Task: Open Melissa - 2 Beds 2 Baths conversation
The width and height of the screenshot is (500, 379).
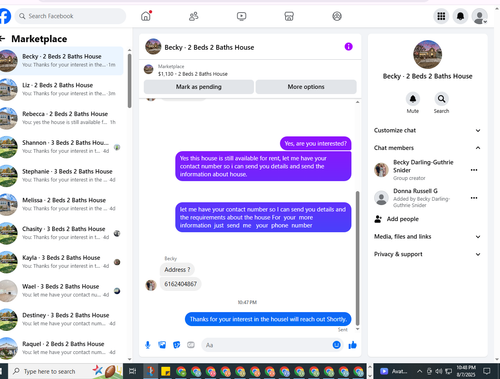Action: 62,204
